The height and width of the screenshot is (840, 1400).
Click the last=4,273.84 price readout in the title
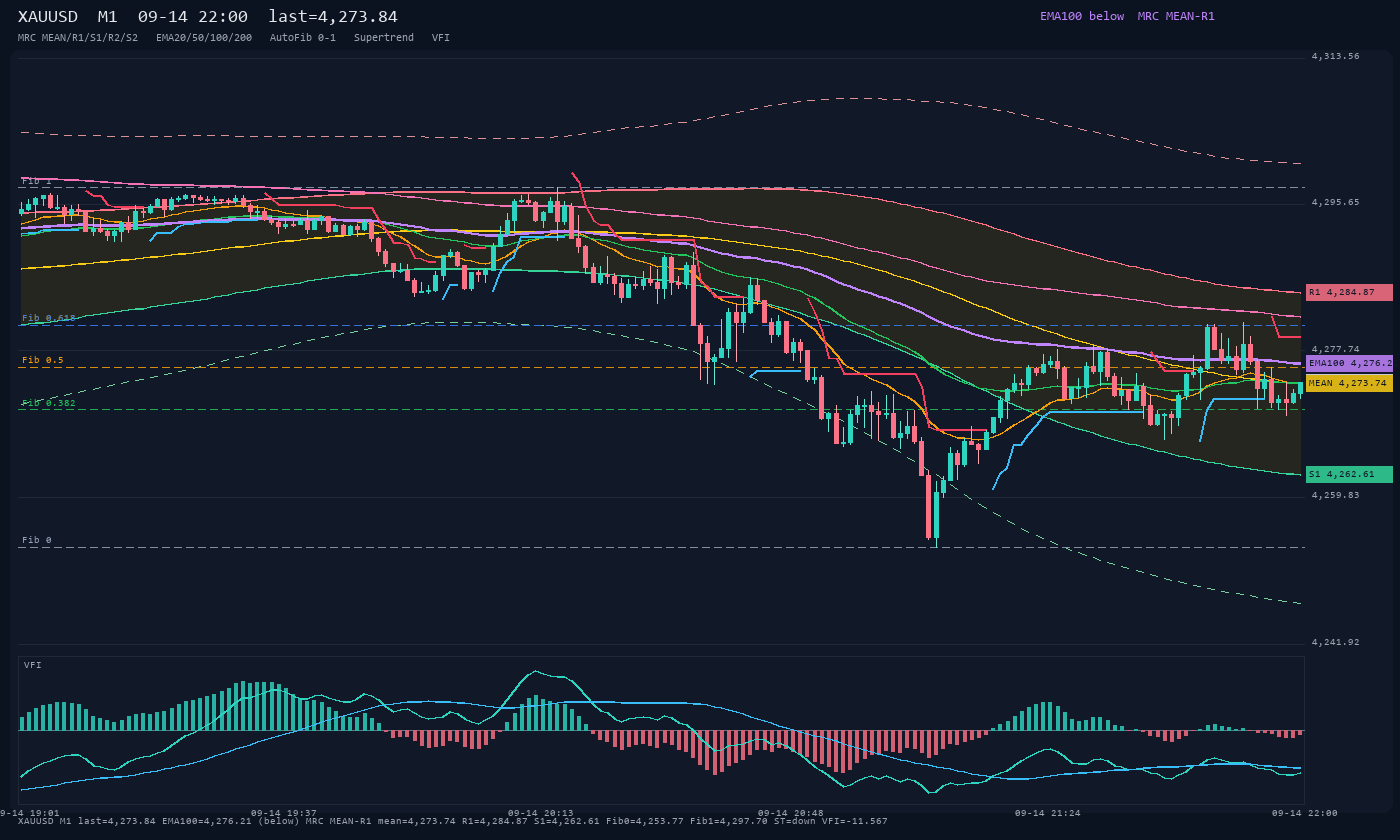click(x=333, y=17)
